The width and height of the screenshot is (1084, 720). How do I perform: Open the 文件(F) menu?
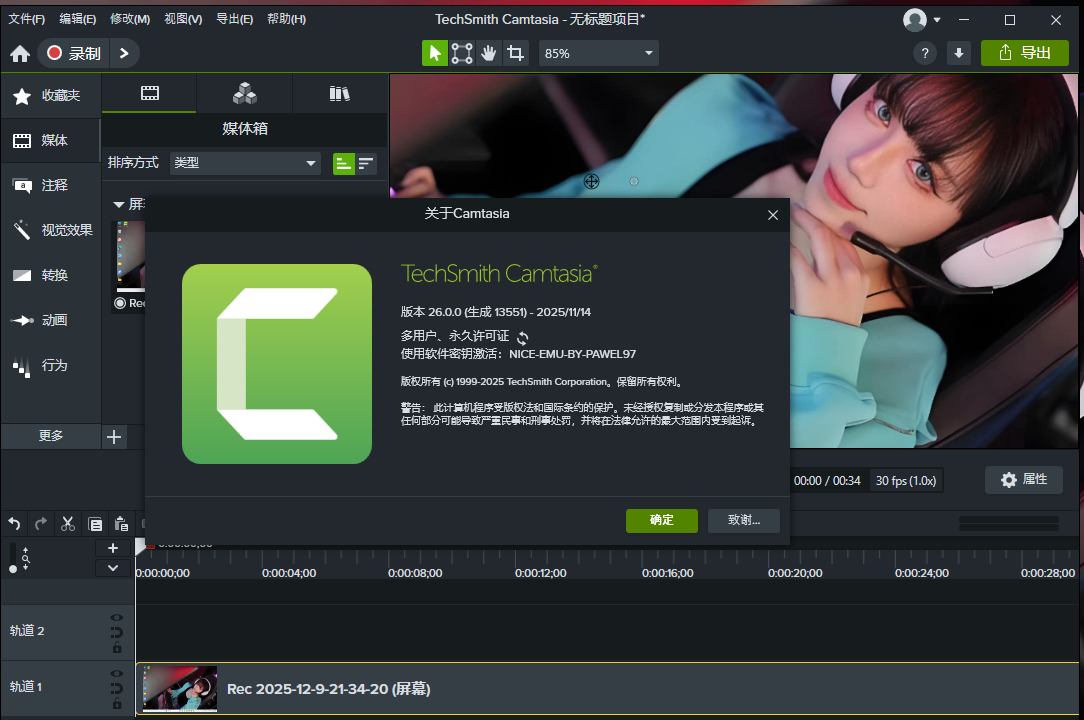(26, 19)
